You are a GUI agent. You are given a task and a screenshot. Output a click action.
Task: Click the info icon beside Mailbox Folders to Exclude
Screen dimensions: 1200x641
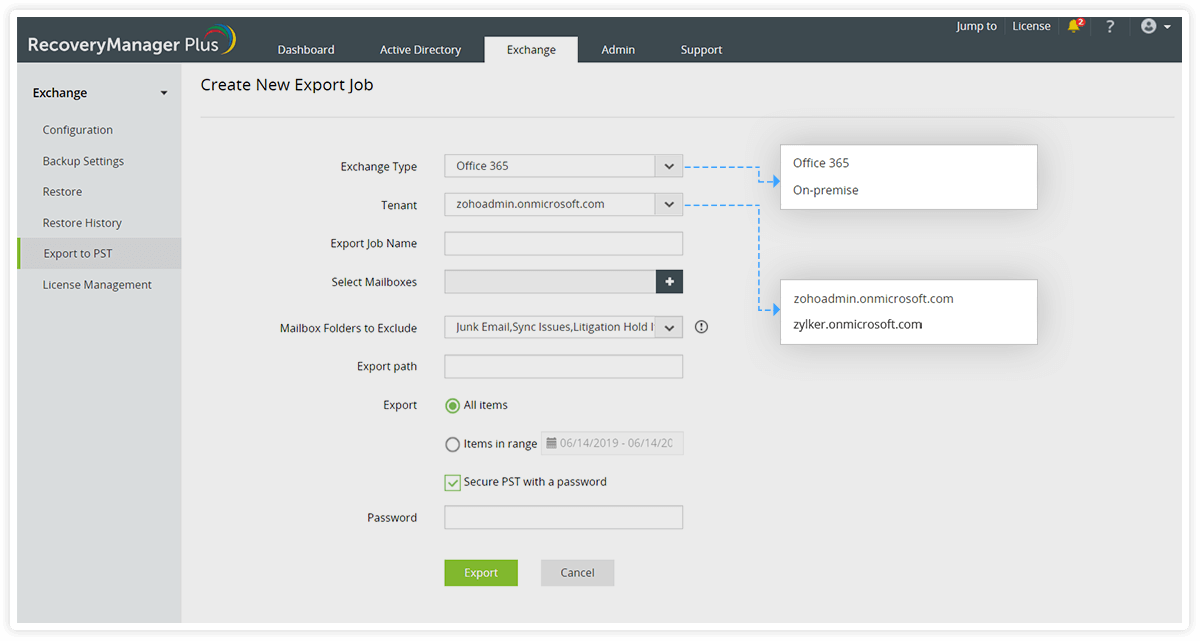[x=701, y=326]
